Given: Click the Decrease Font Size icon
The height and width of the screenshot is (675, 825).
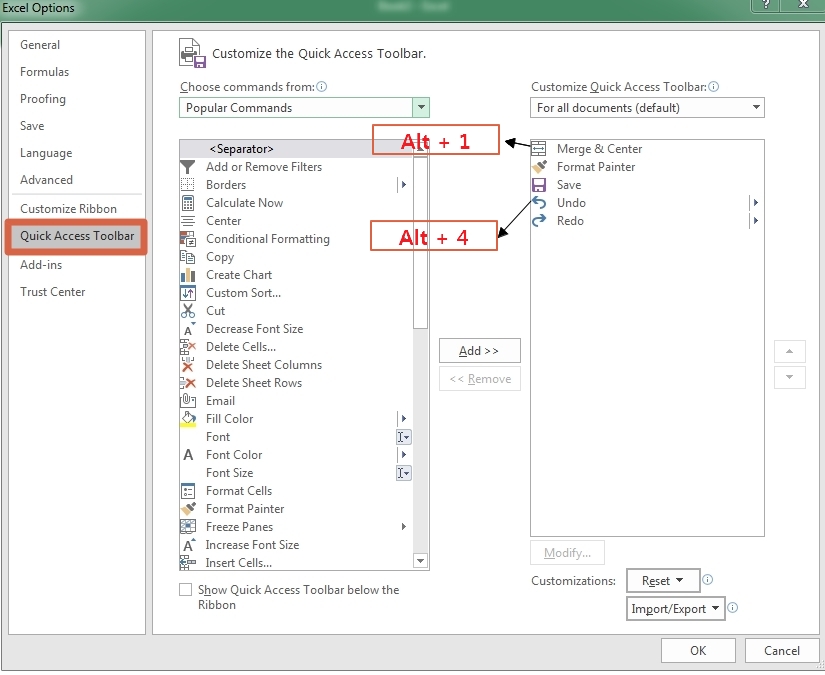Looking at the screenshot, I should click(x=187, y=329).
